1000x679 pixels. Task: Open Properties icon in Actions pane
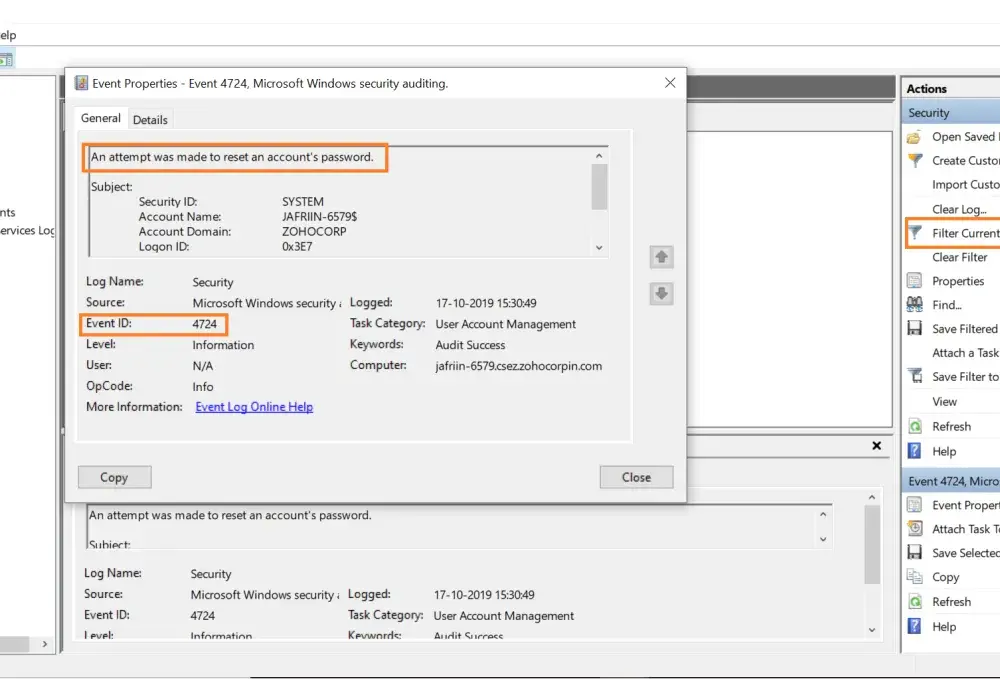[x=915, y=281]
